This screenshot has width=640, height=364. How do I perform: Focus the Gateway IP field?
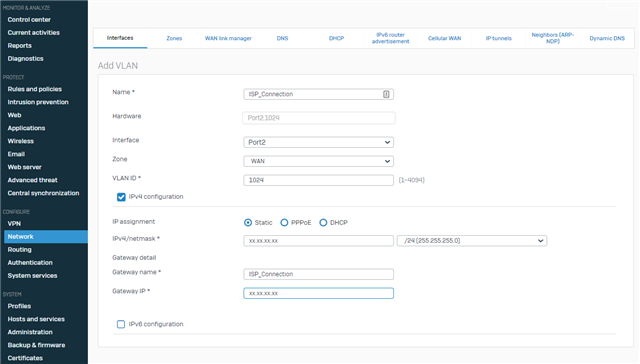[x=318, y=293]
